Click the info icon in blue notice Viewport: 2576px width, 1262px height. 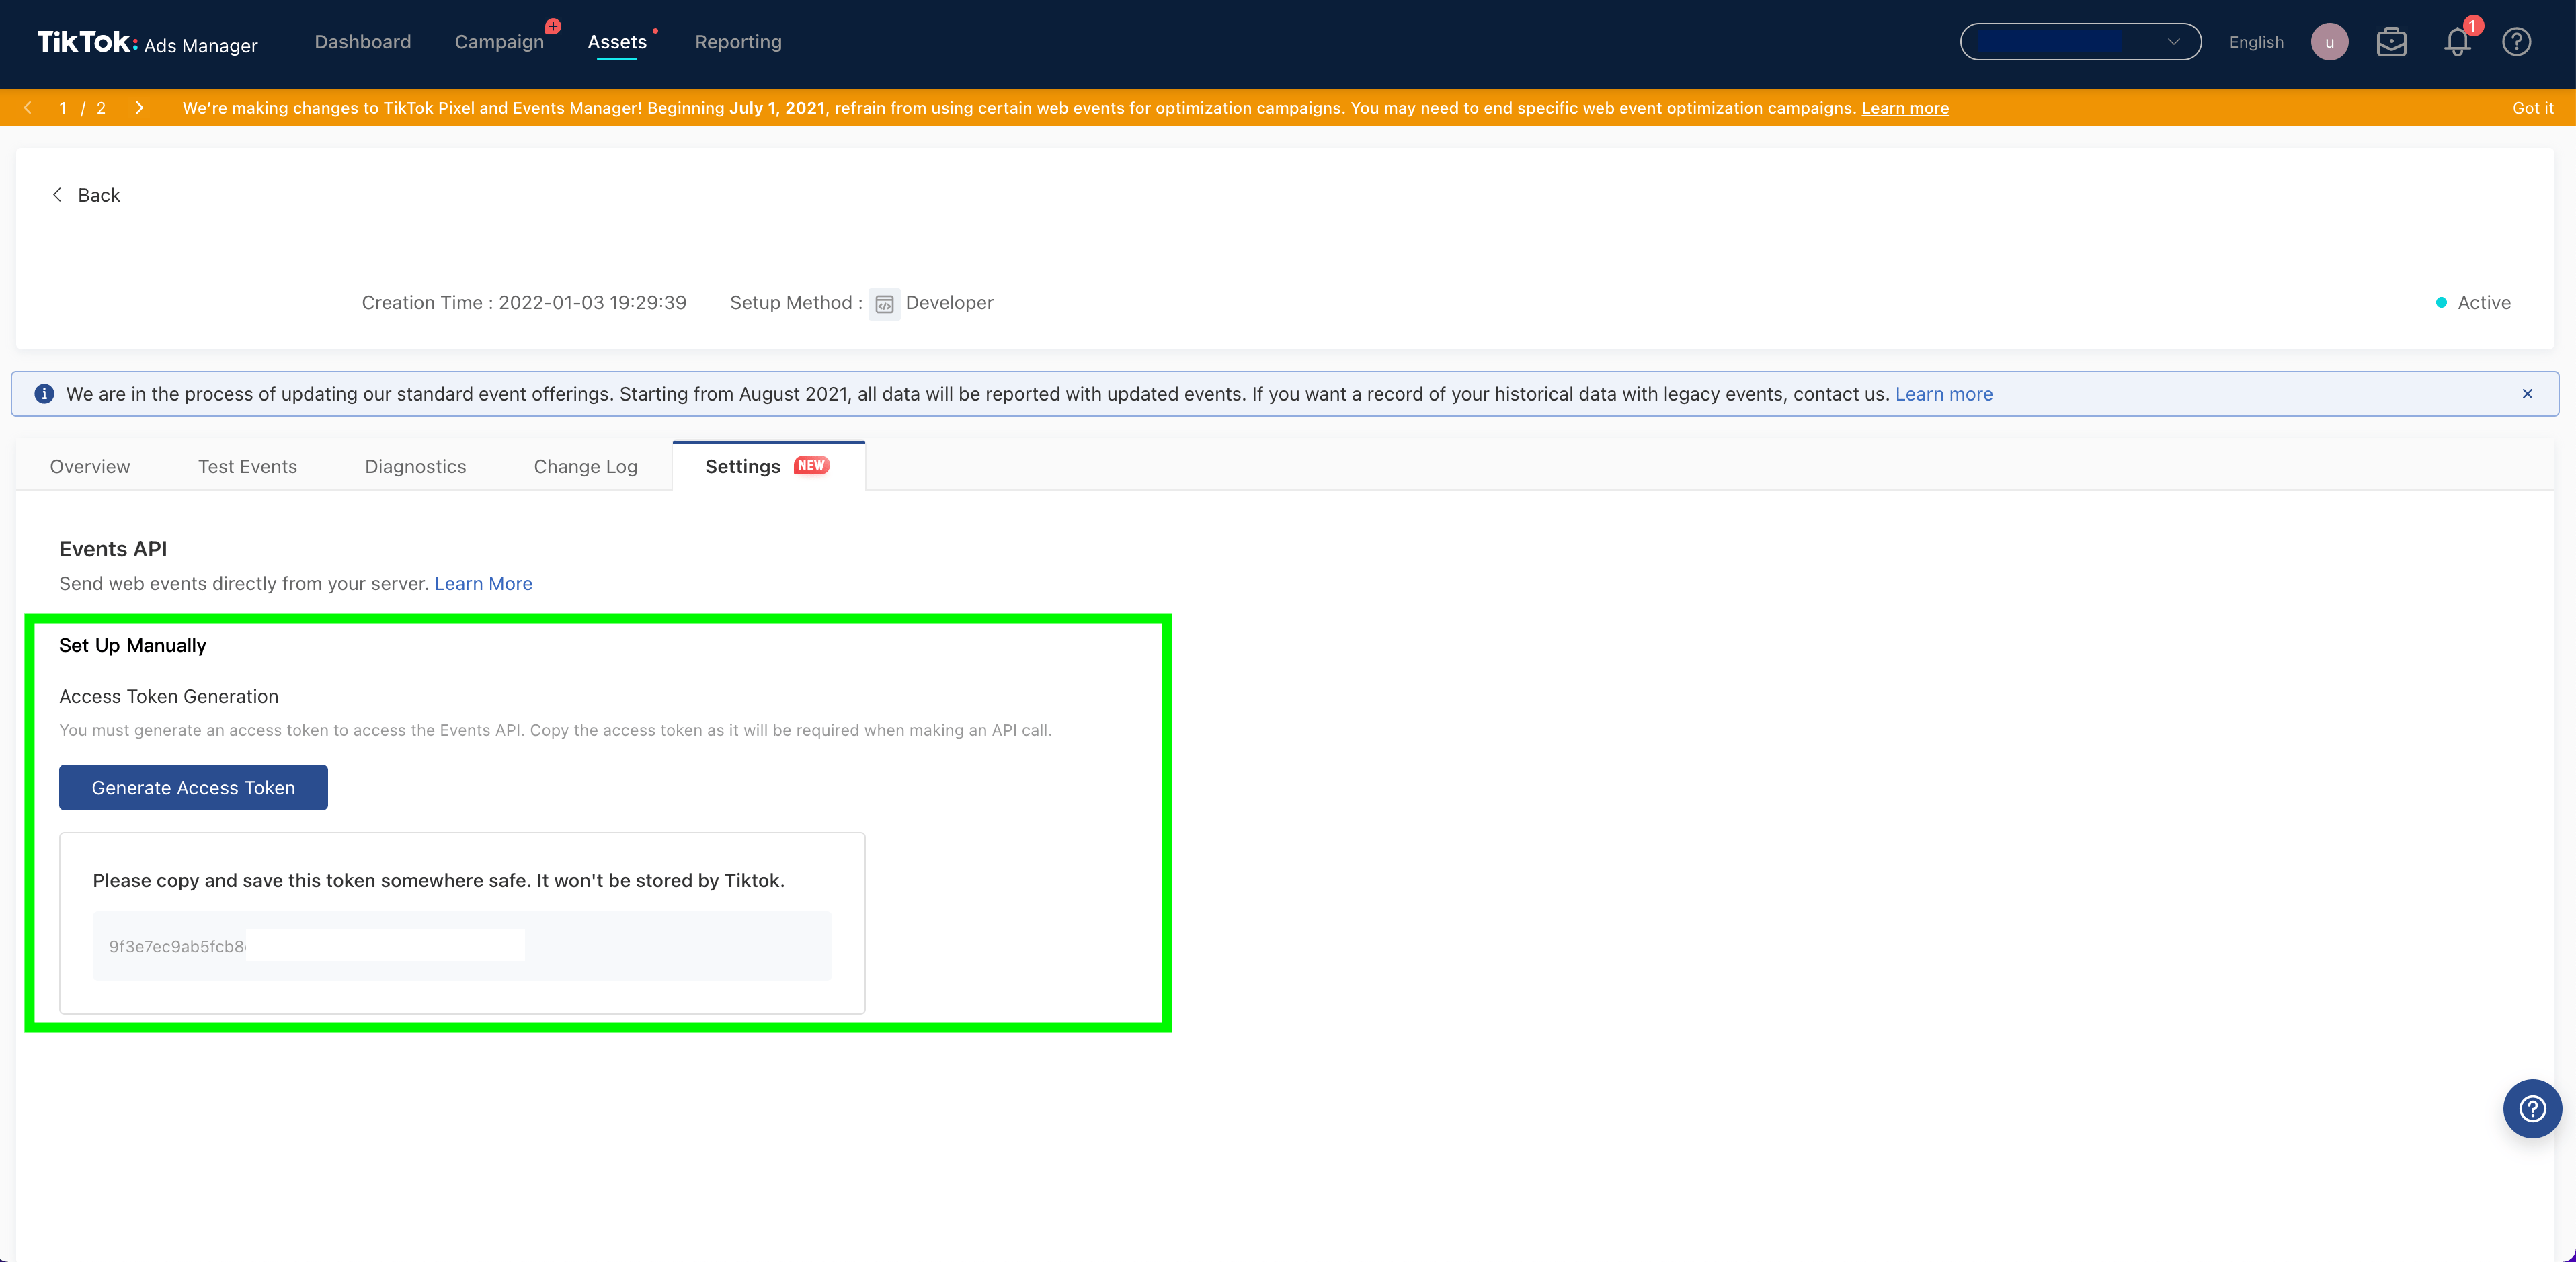click(44, 394)
